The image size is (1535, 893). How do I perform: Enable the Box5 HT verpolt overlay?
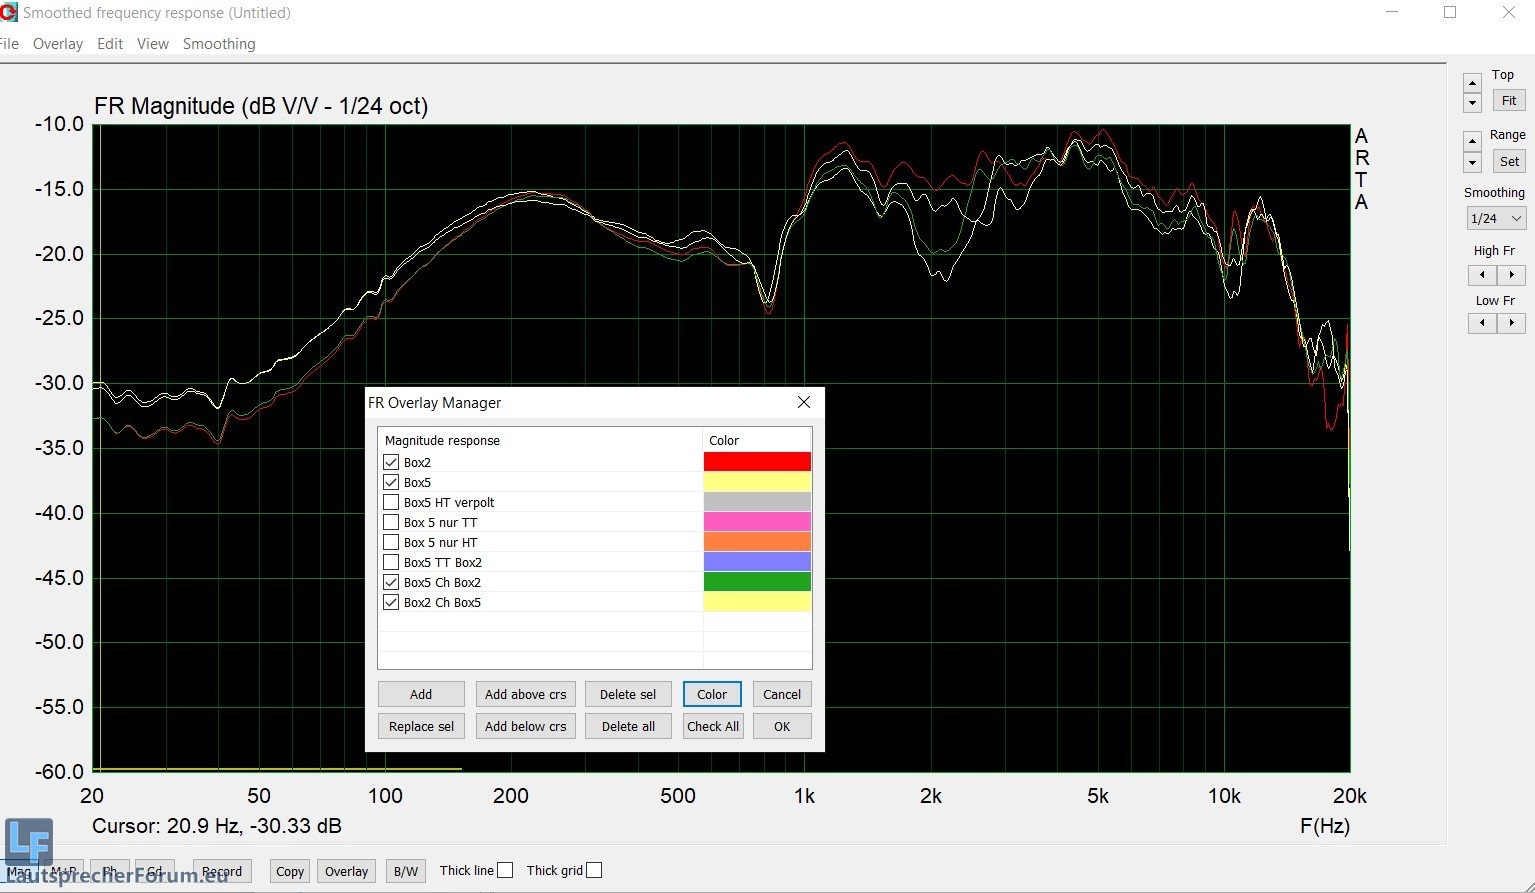tap(391, 503)
